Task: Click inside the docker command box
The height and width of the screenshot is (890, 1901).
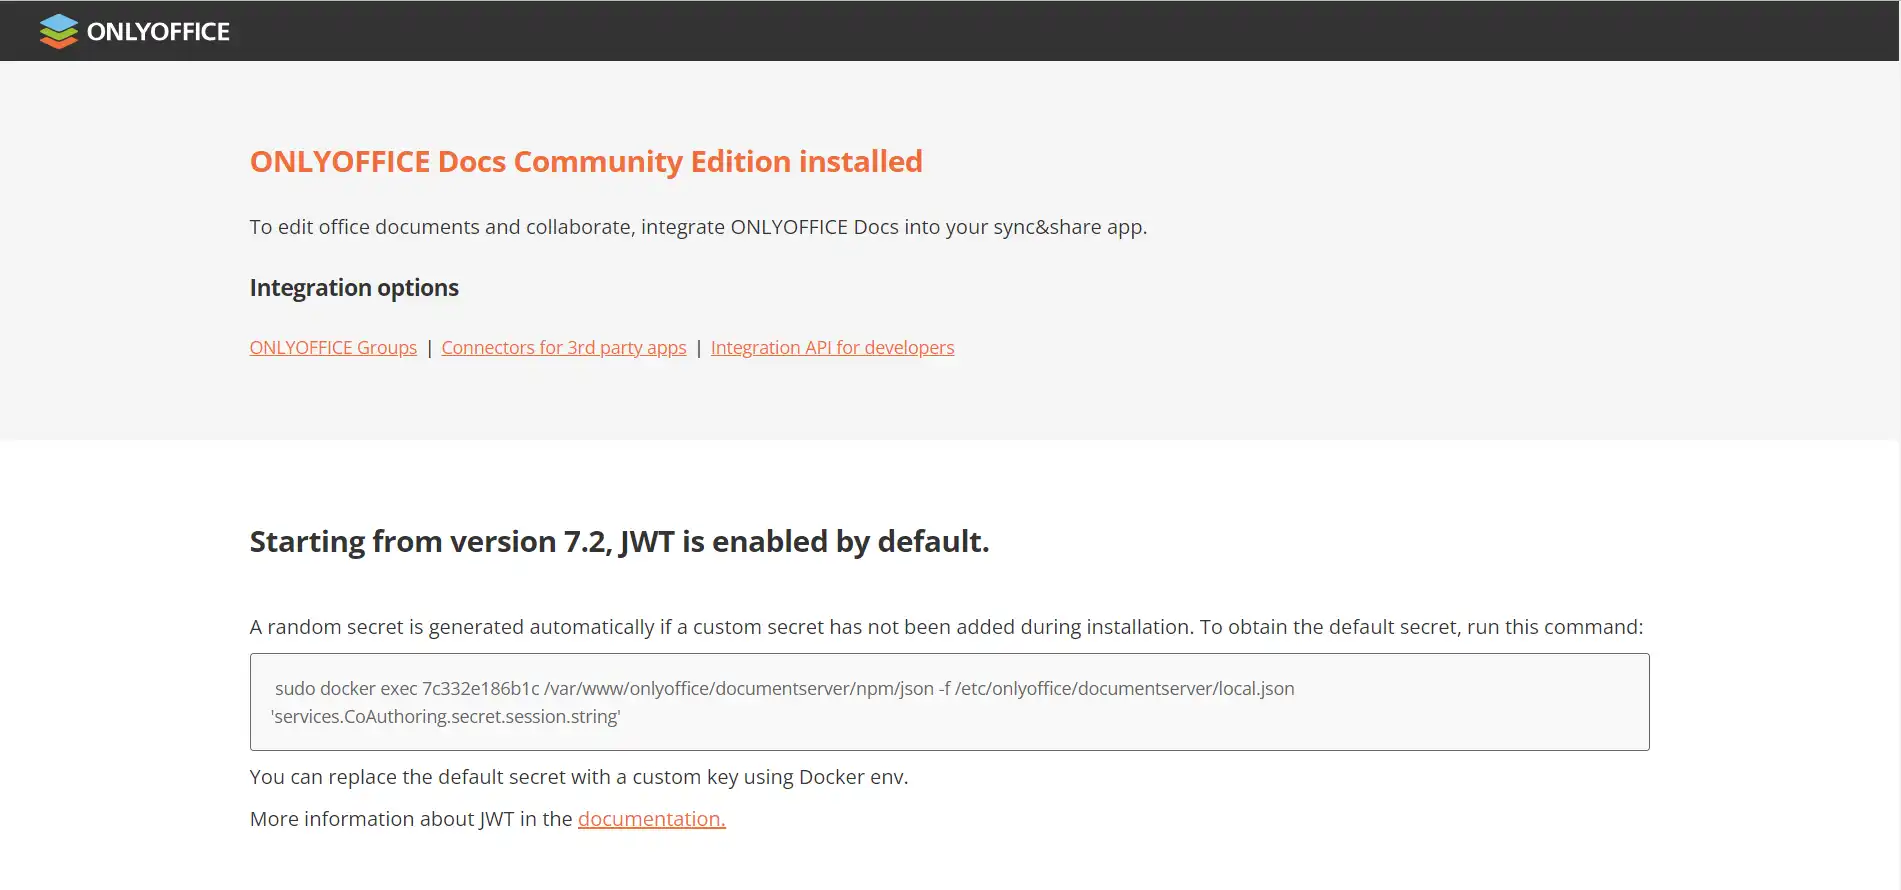Action: point(949,702)
